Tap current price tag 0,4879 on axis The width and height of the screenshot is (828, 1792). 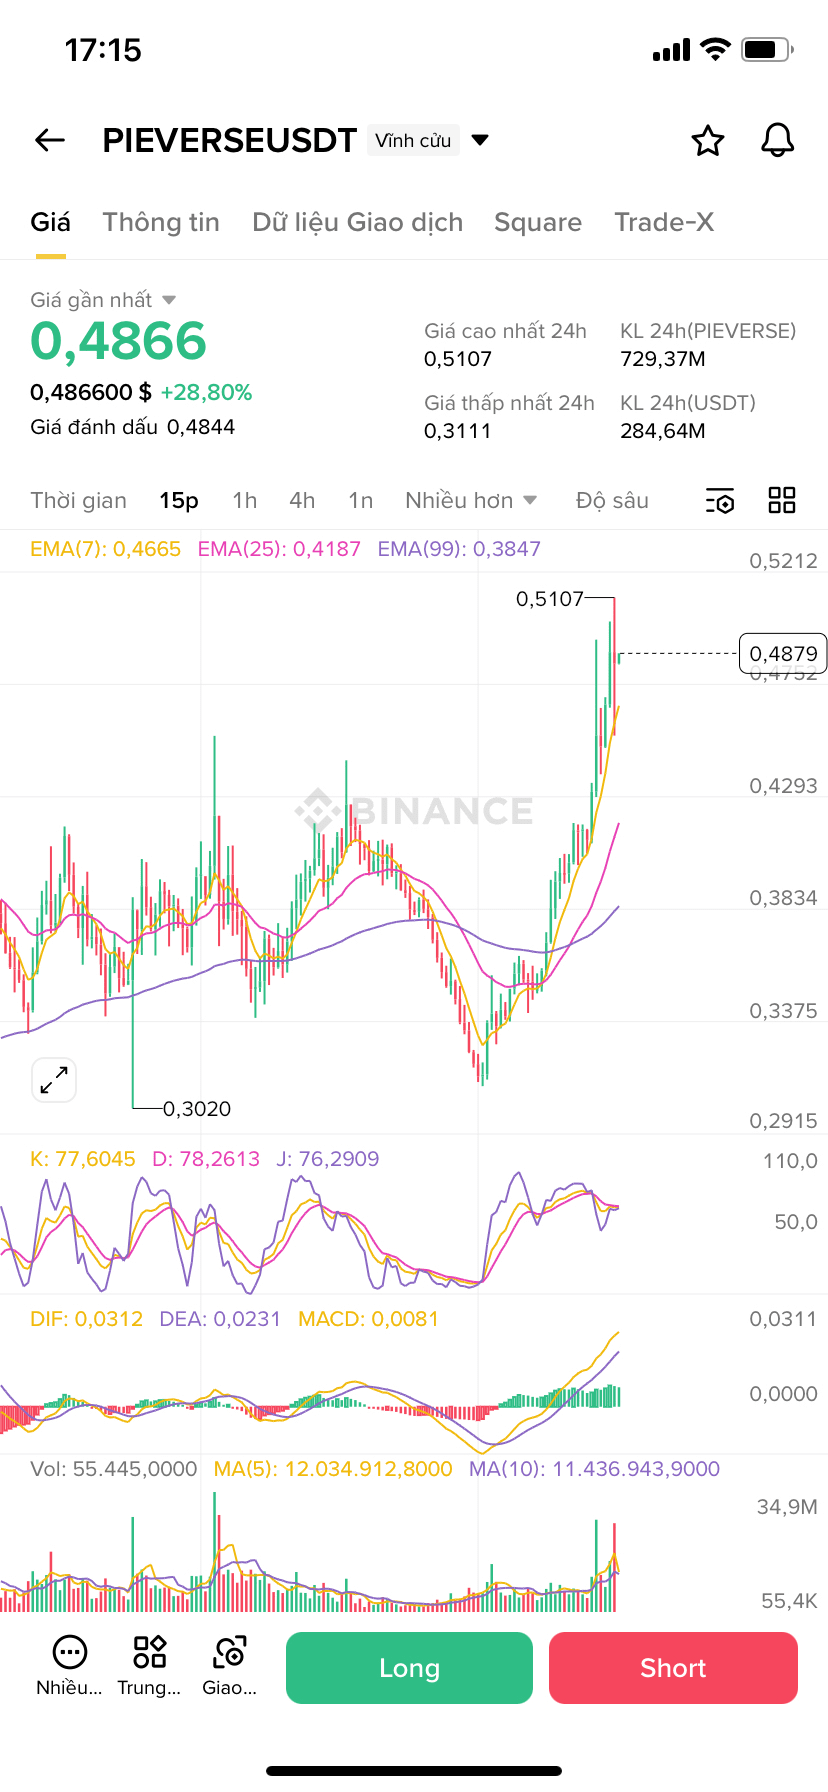(783, 653)
